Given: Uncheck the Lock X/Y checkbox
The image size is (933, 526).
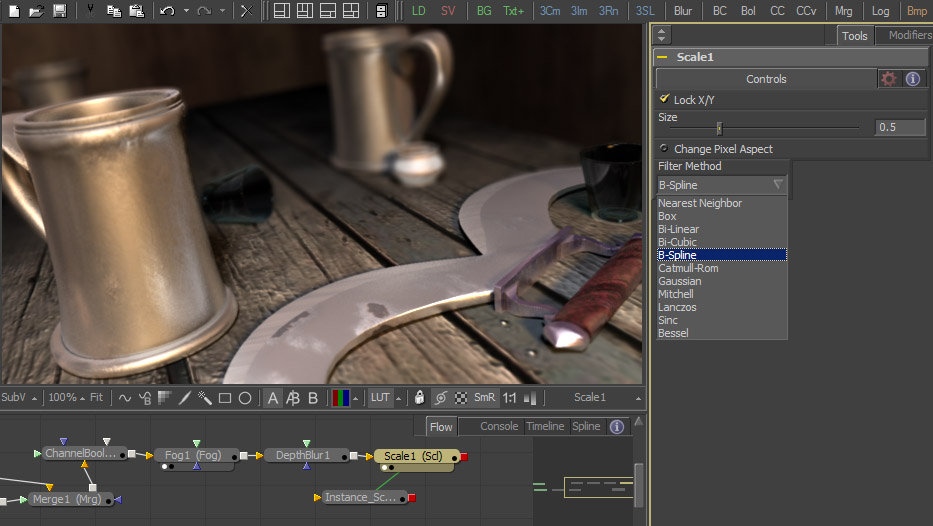Looking at the screenshot, I should [x=664, y=99].
